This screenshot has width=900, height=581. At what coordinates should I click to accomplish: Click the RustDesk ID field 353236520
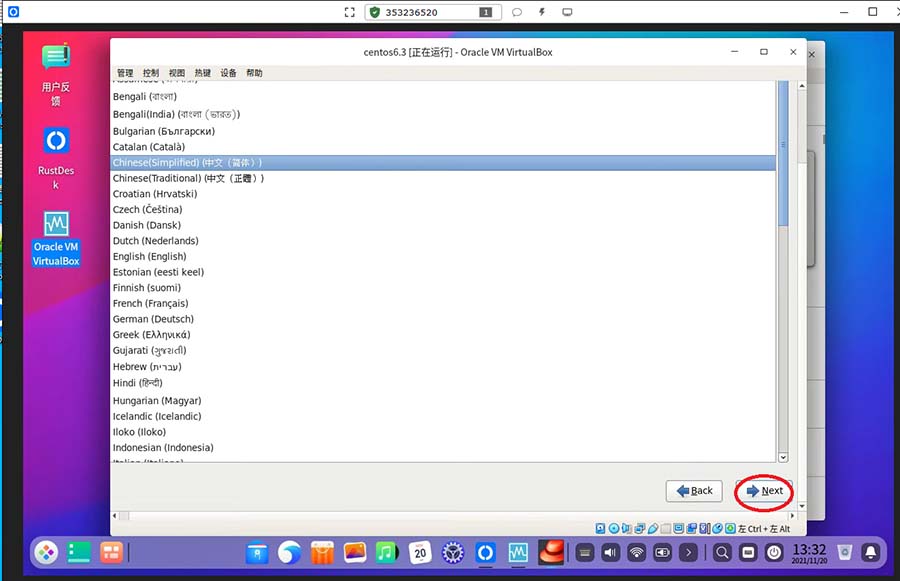coord(433,12)
